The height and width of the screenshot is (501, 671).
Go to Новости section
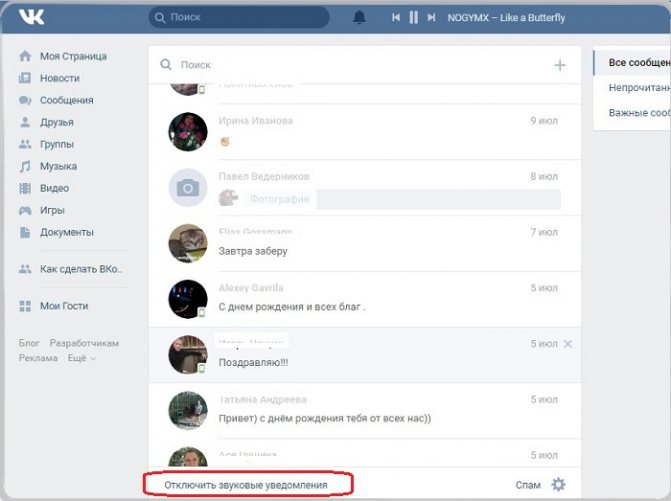pyautogui.click(x=59, y=78)
